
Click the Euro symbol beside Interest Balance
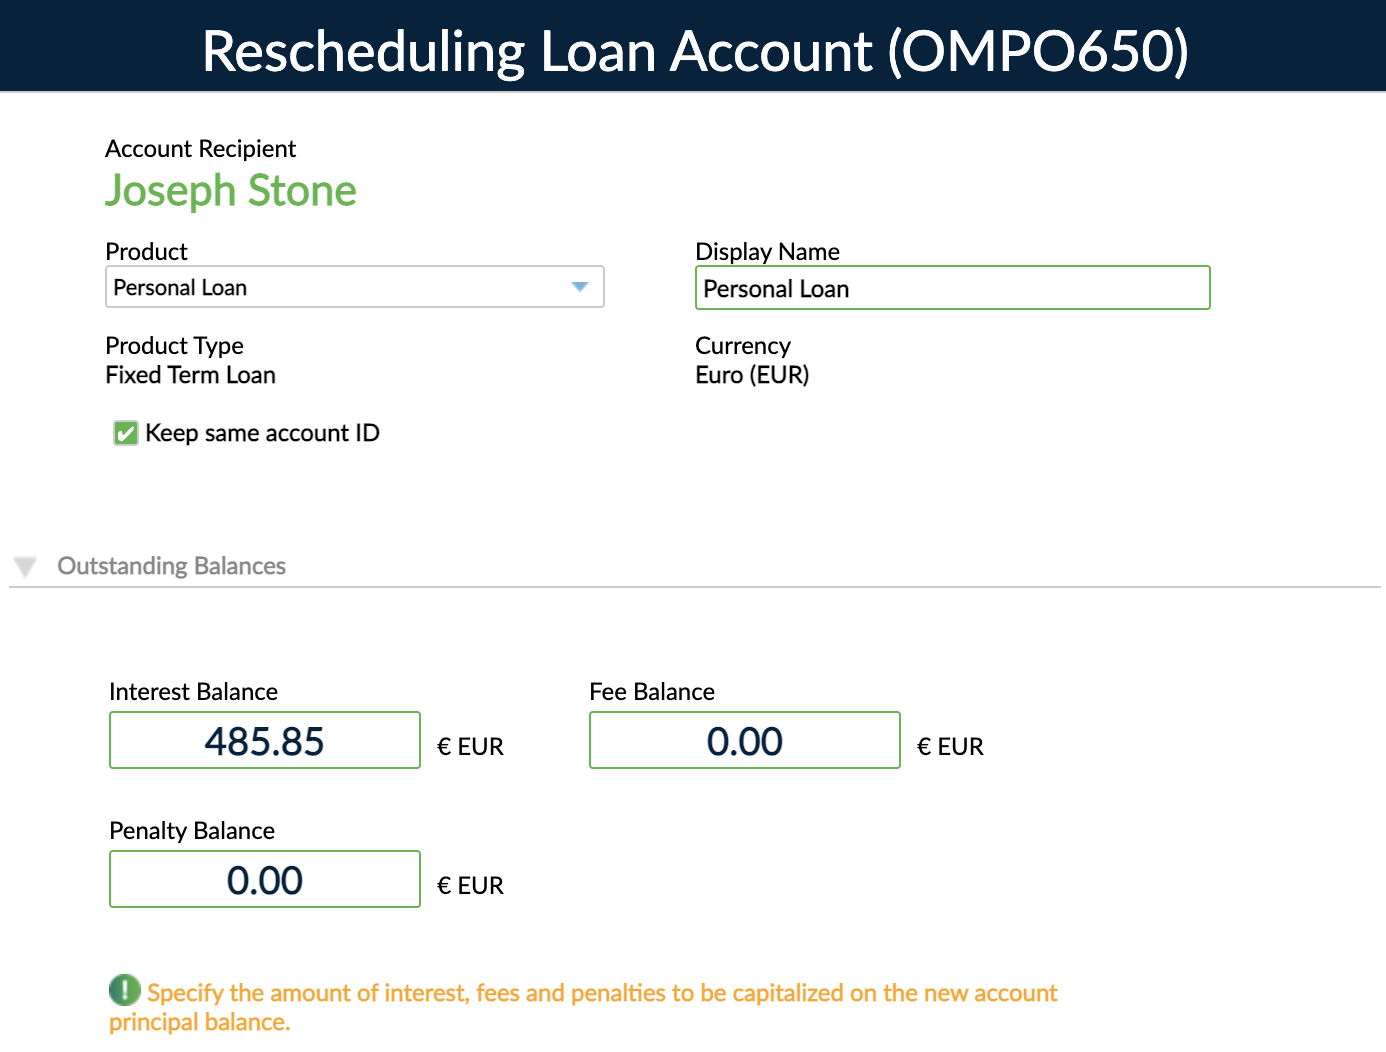coord(443,745)
